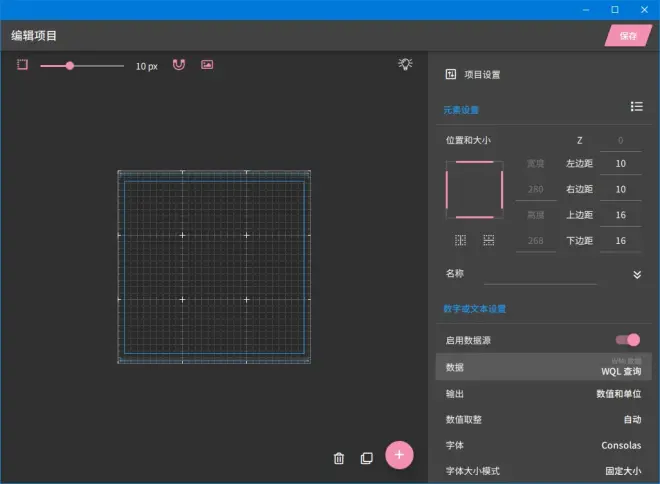The image size is (660, 484).
Task: Toggle the magnet snap icon
Action: click(x=179, y=65)
